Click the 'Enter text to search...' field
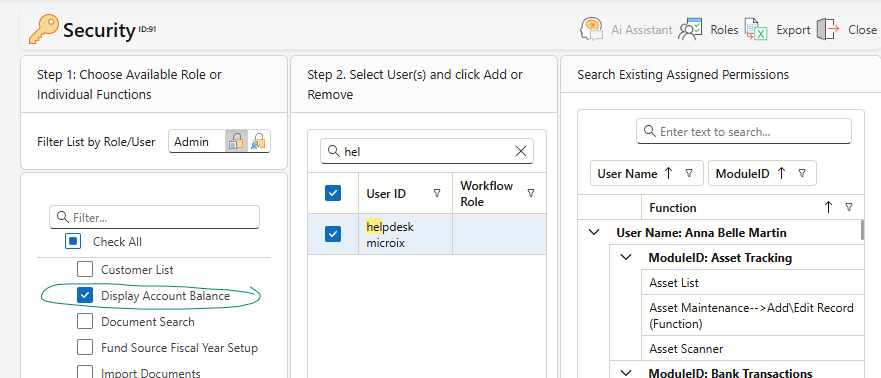 pos(744,131)
